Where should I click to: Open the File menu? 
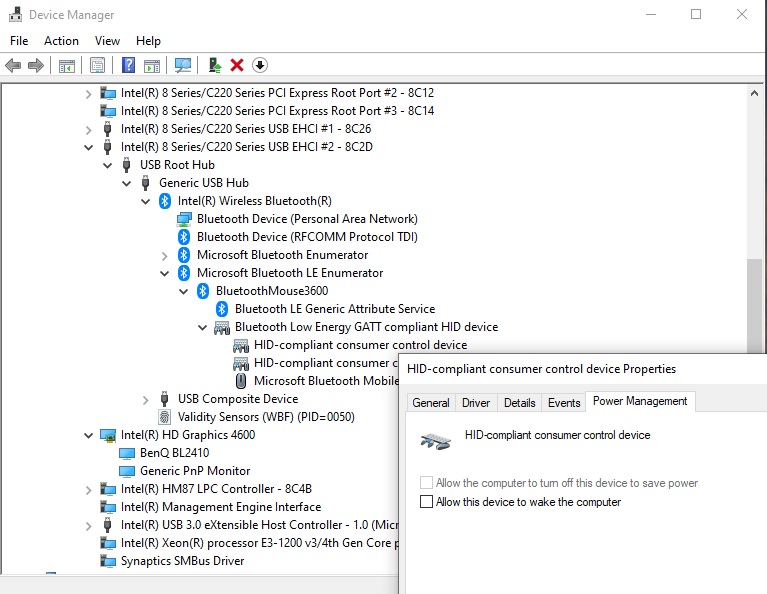19,41
